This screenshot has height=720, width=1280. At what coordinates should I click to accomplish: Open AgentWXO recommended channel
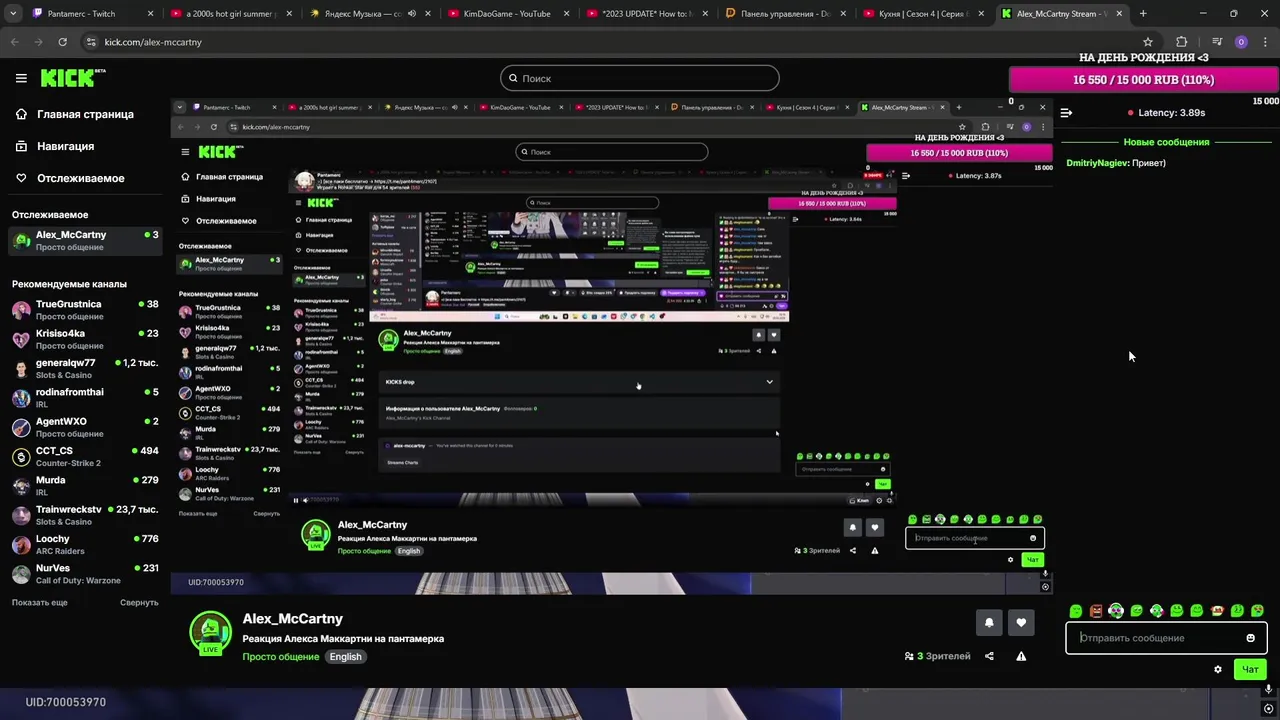click(84, 427)
